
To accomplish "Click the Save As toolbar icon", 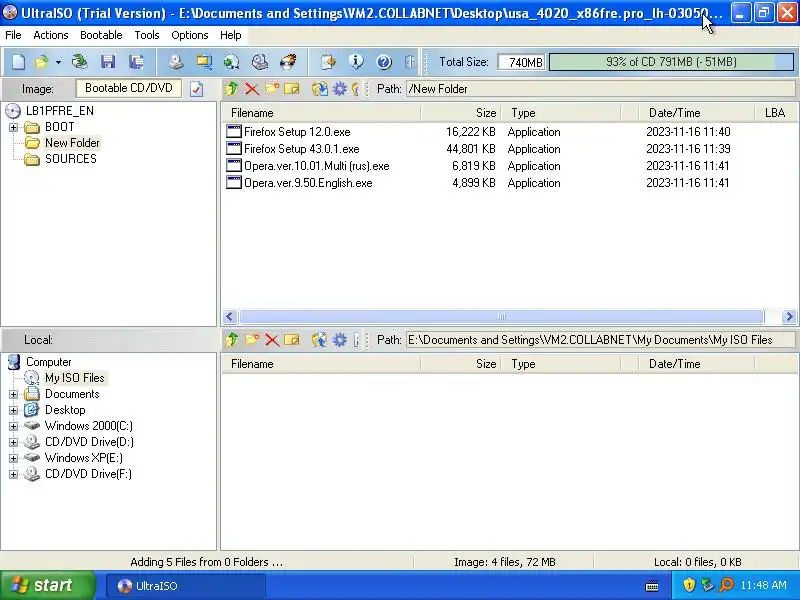I will (x=136, y=62).
